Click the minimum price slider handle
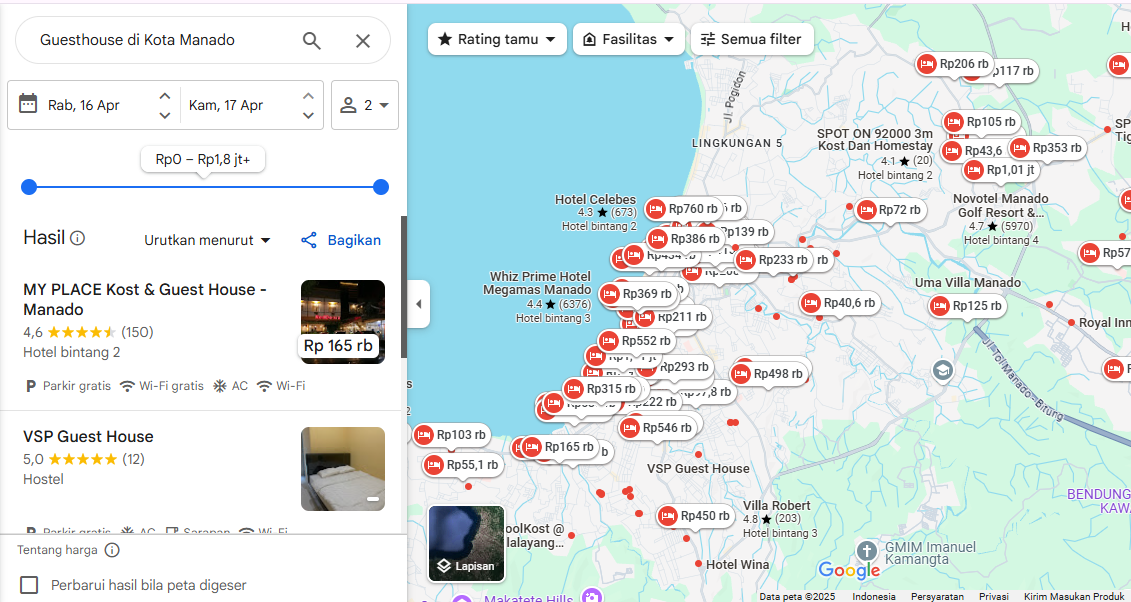Viewport: 1131px width, 602px height. (29, 187)
